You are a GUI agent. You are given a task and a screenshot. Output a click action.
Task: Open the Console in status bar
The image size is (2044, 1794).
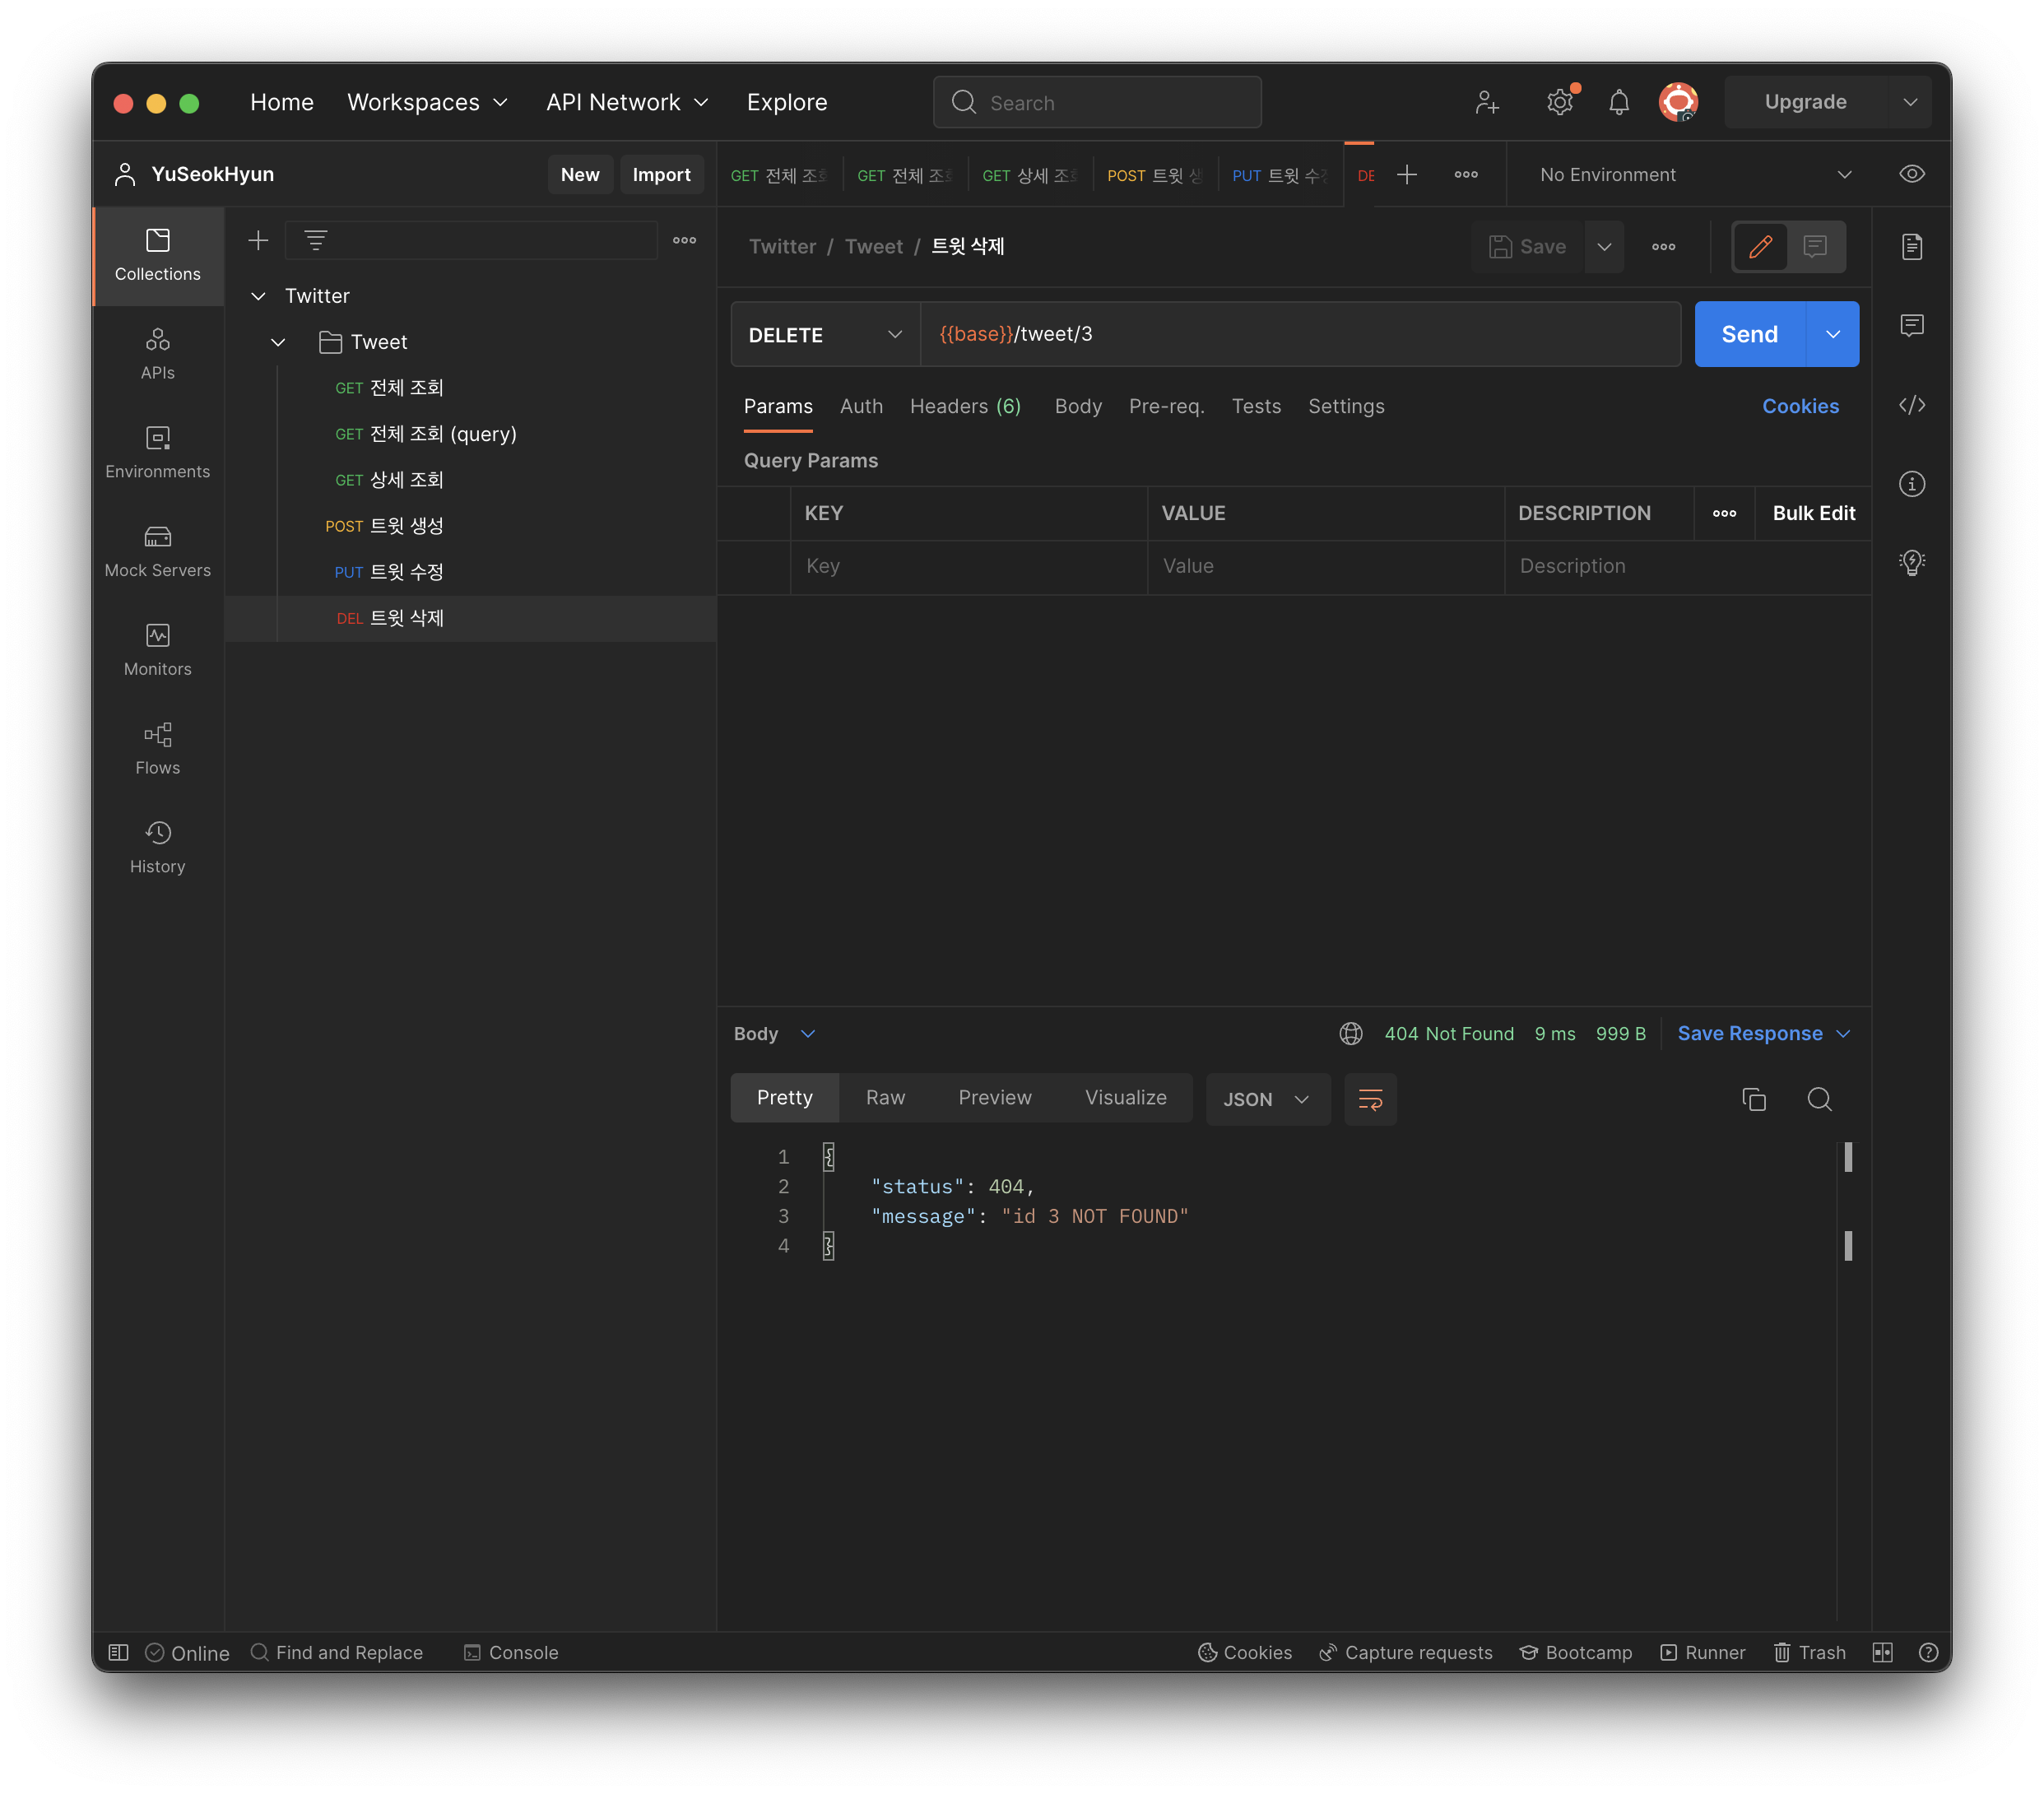(511, 1652)
